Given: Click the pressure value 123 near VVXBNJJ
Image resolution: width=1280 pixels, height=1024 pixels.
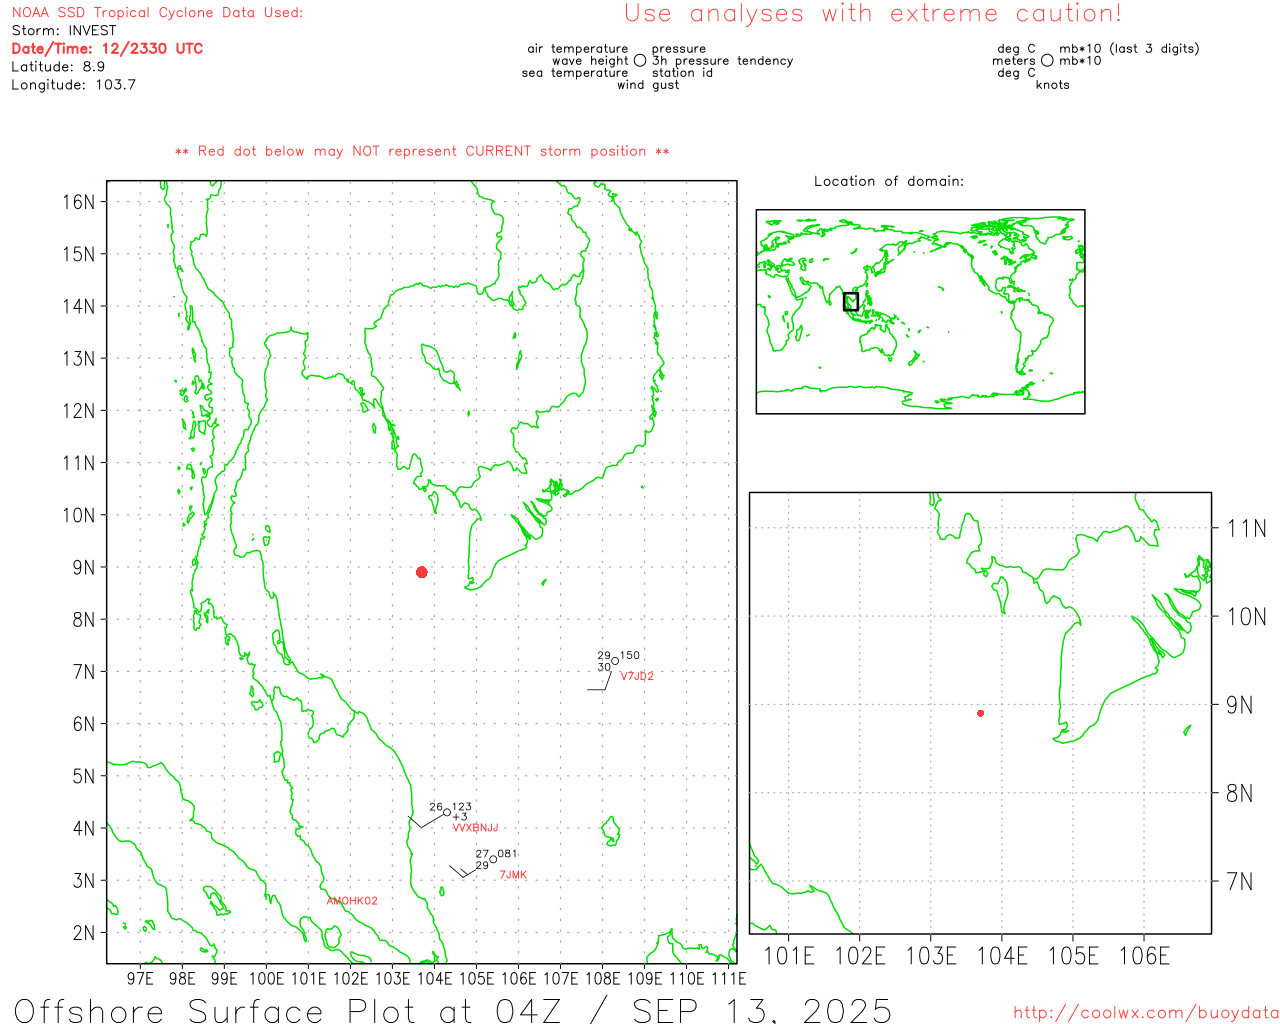Looking at the screenshot, I should tap(462, 807).
